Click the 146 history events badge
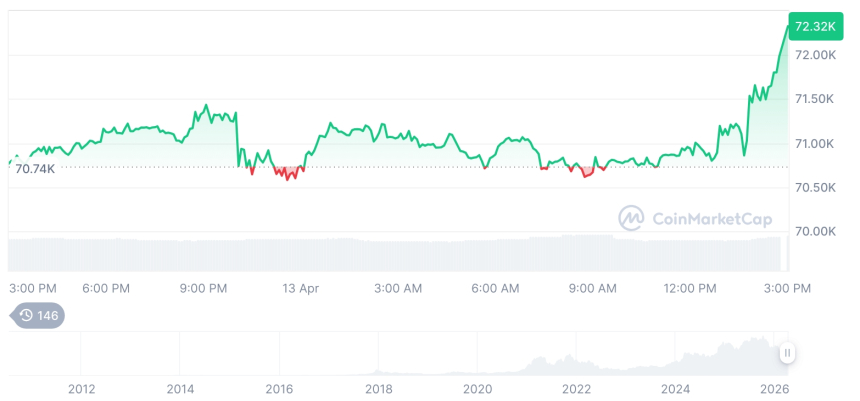This screenshot has width=860, height=401. [39, 316]
